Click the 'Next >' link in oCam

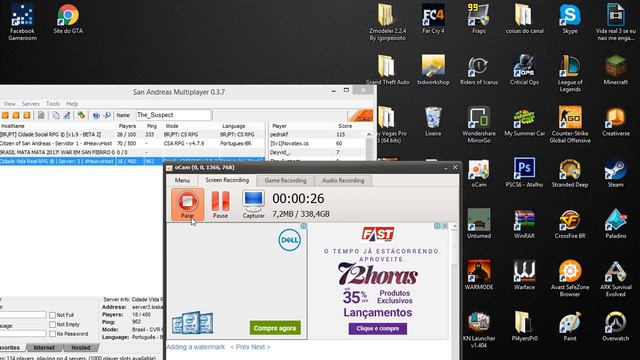[x=261, y=347]
